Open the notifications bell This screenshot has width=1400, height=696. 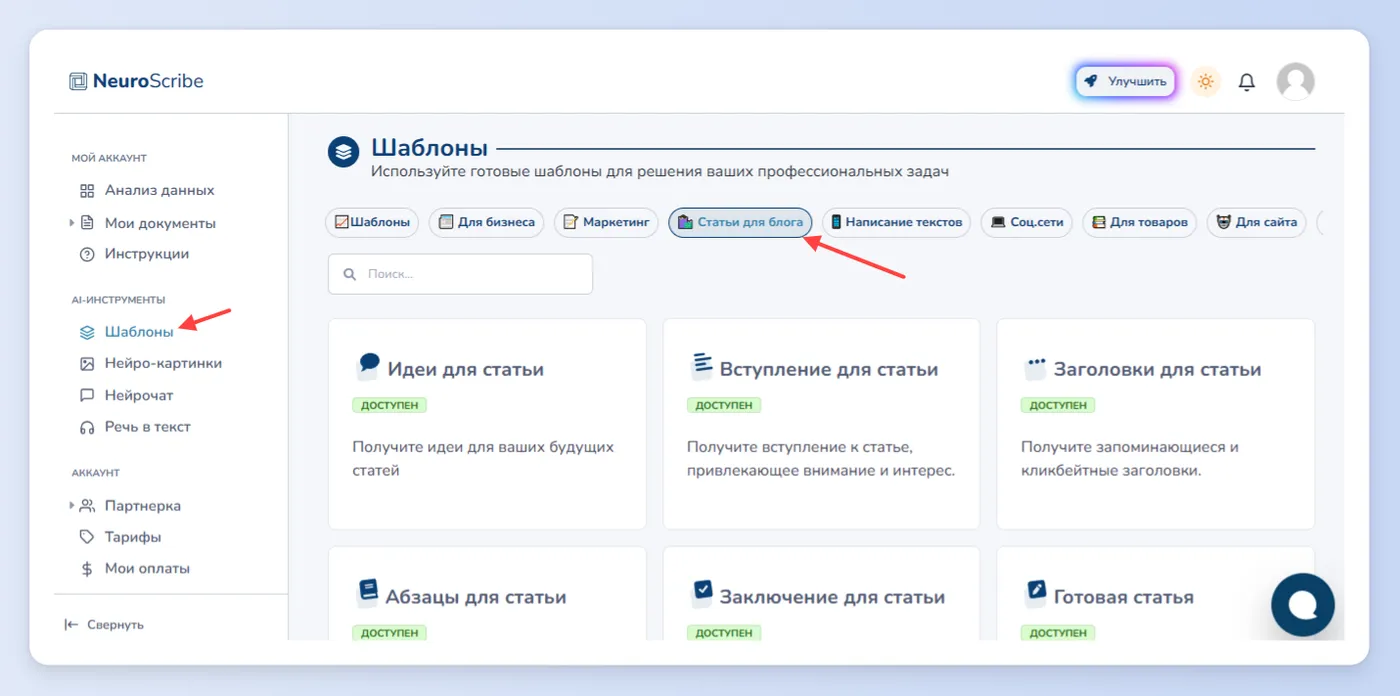tap(1246, 82)
